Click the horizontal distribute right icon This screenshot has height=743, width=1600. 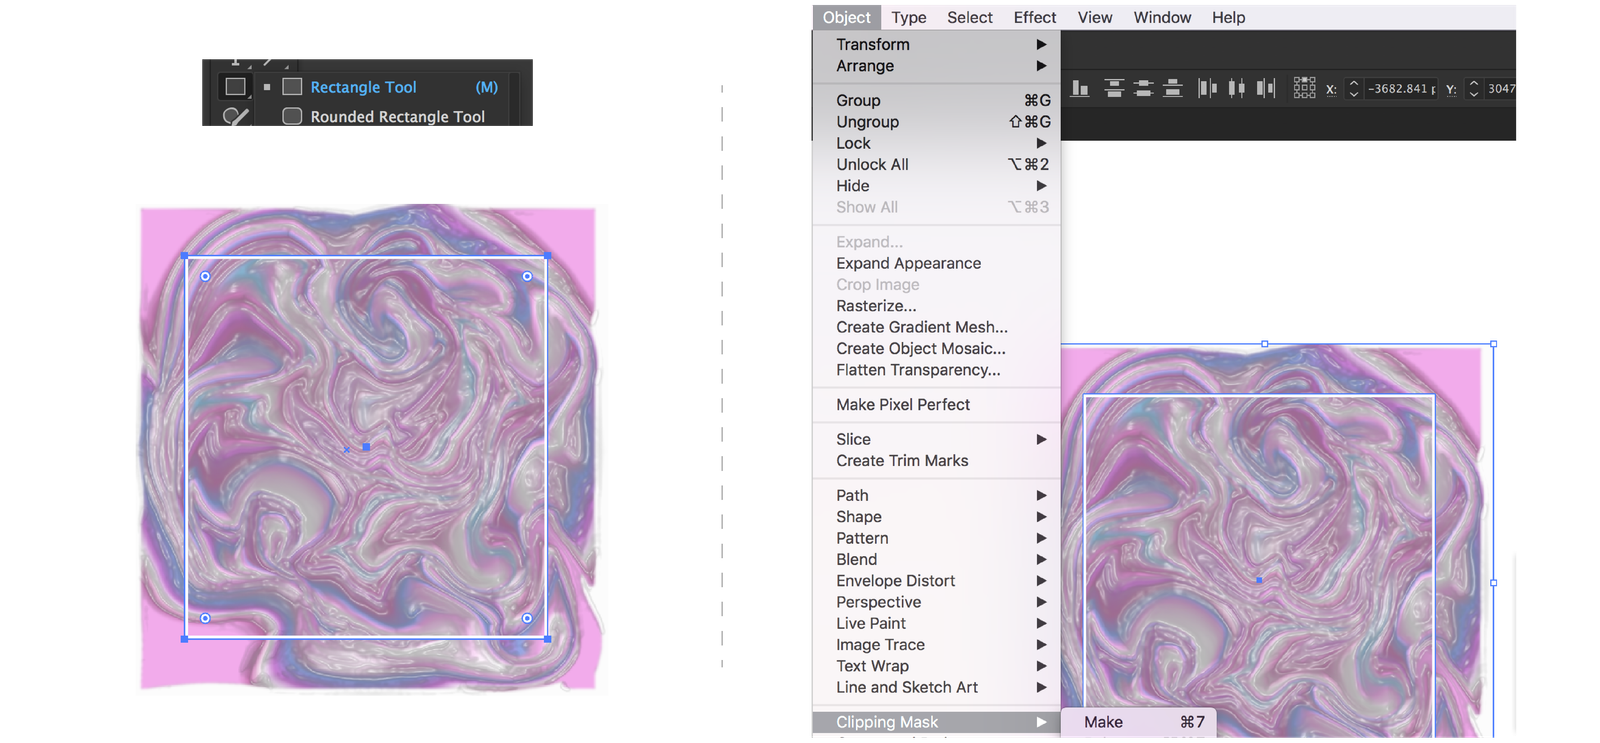pyautogui.click(x=1266, y=88)
